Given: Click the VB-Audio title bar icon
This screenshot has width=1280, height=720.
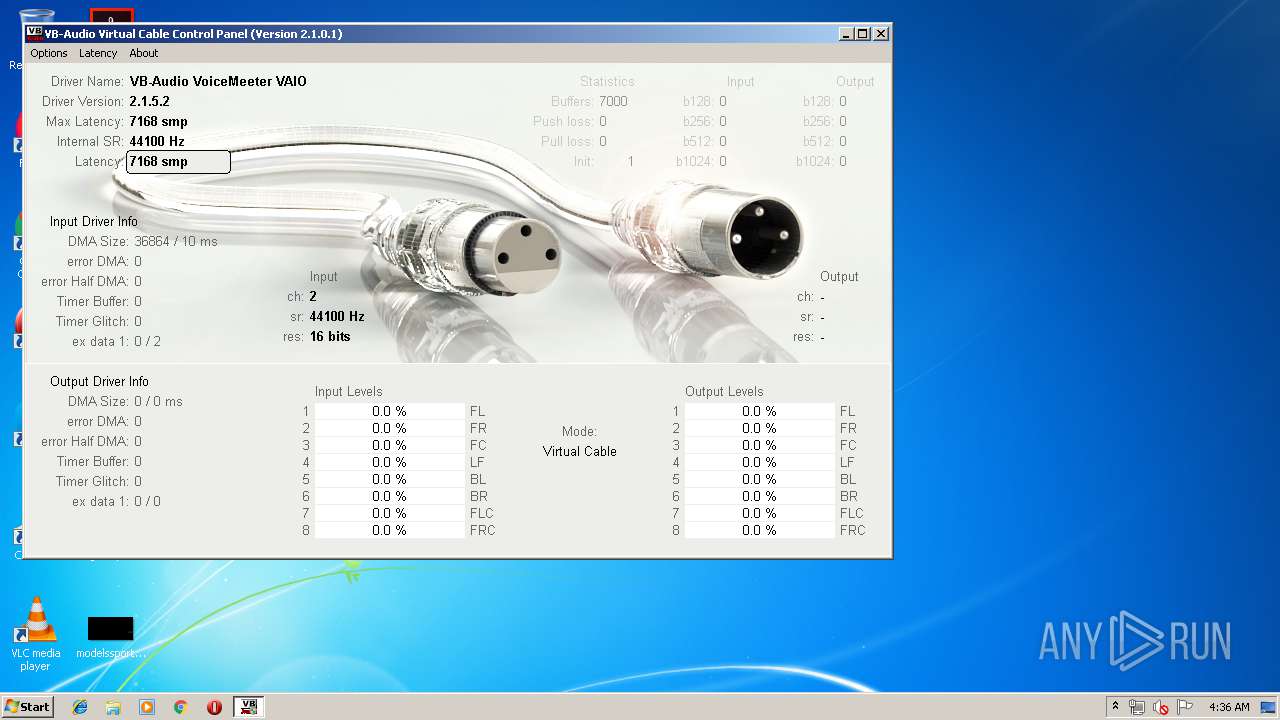Looking at the screenshot, I should point(34,33).
